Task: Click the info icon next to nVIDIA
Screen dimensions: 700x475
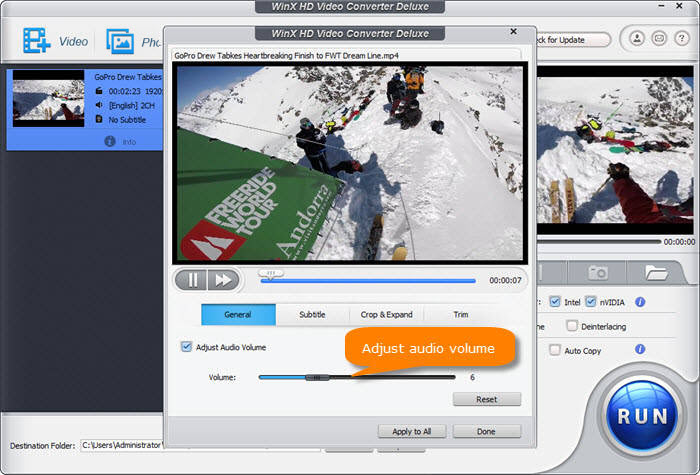Action: point(640,302)
